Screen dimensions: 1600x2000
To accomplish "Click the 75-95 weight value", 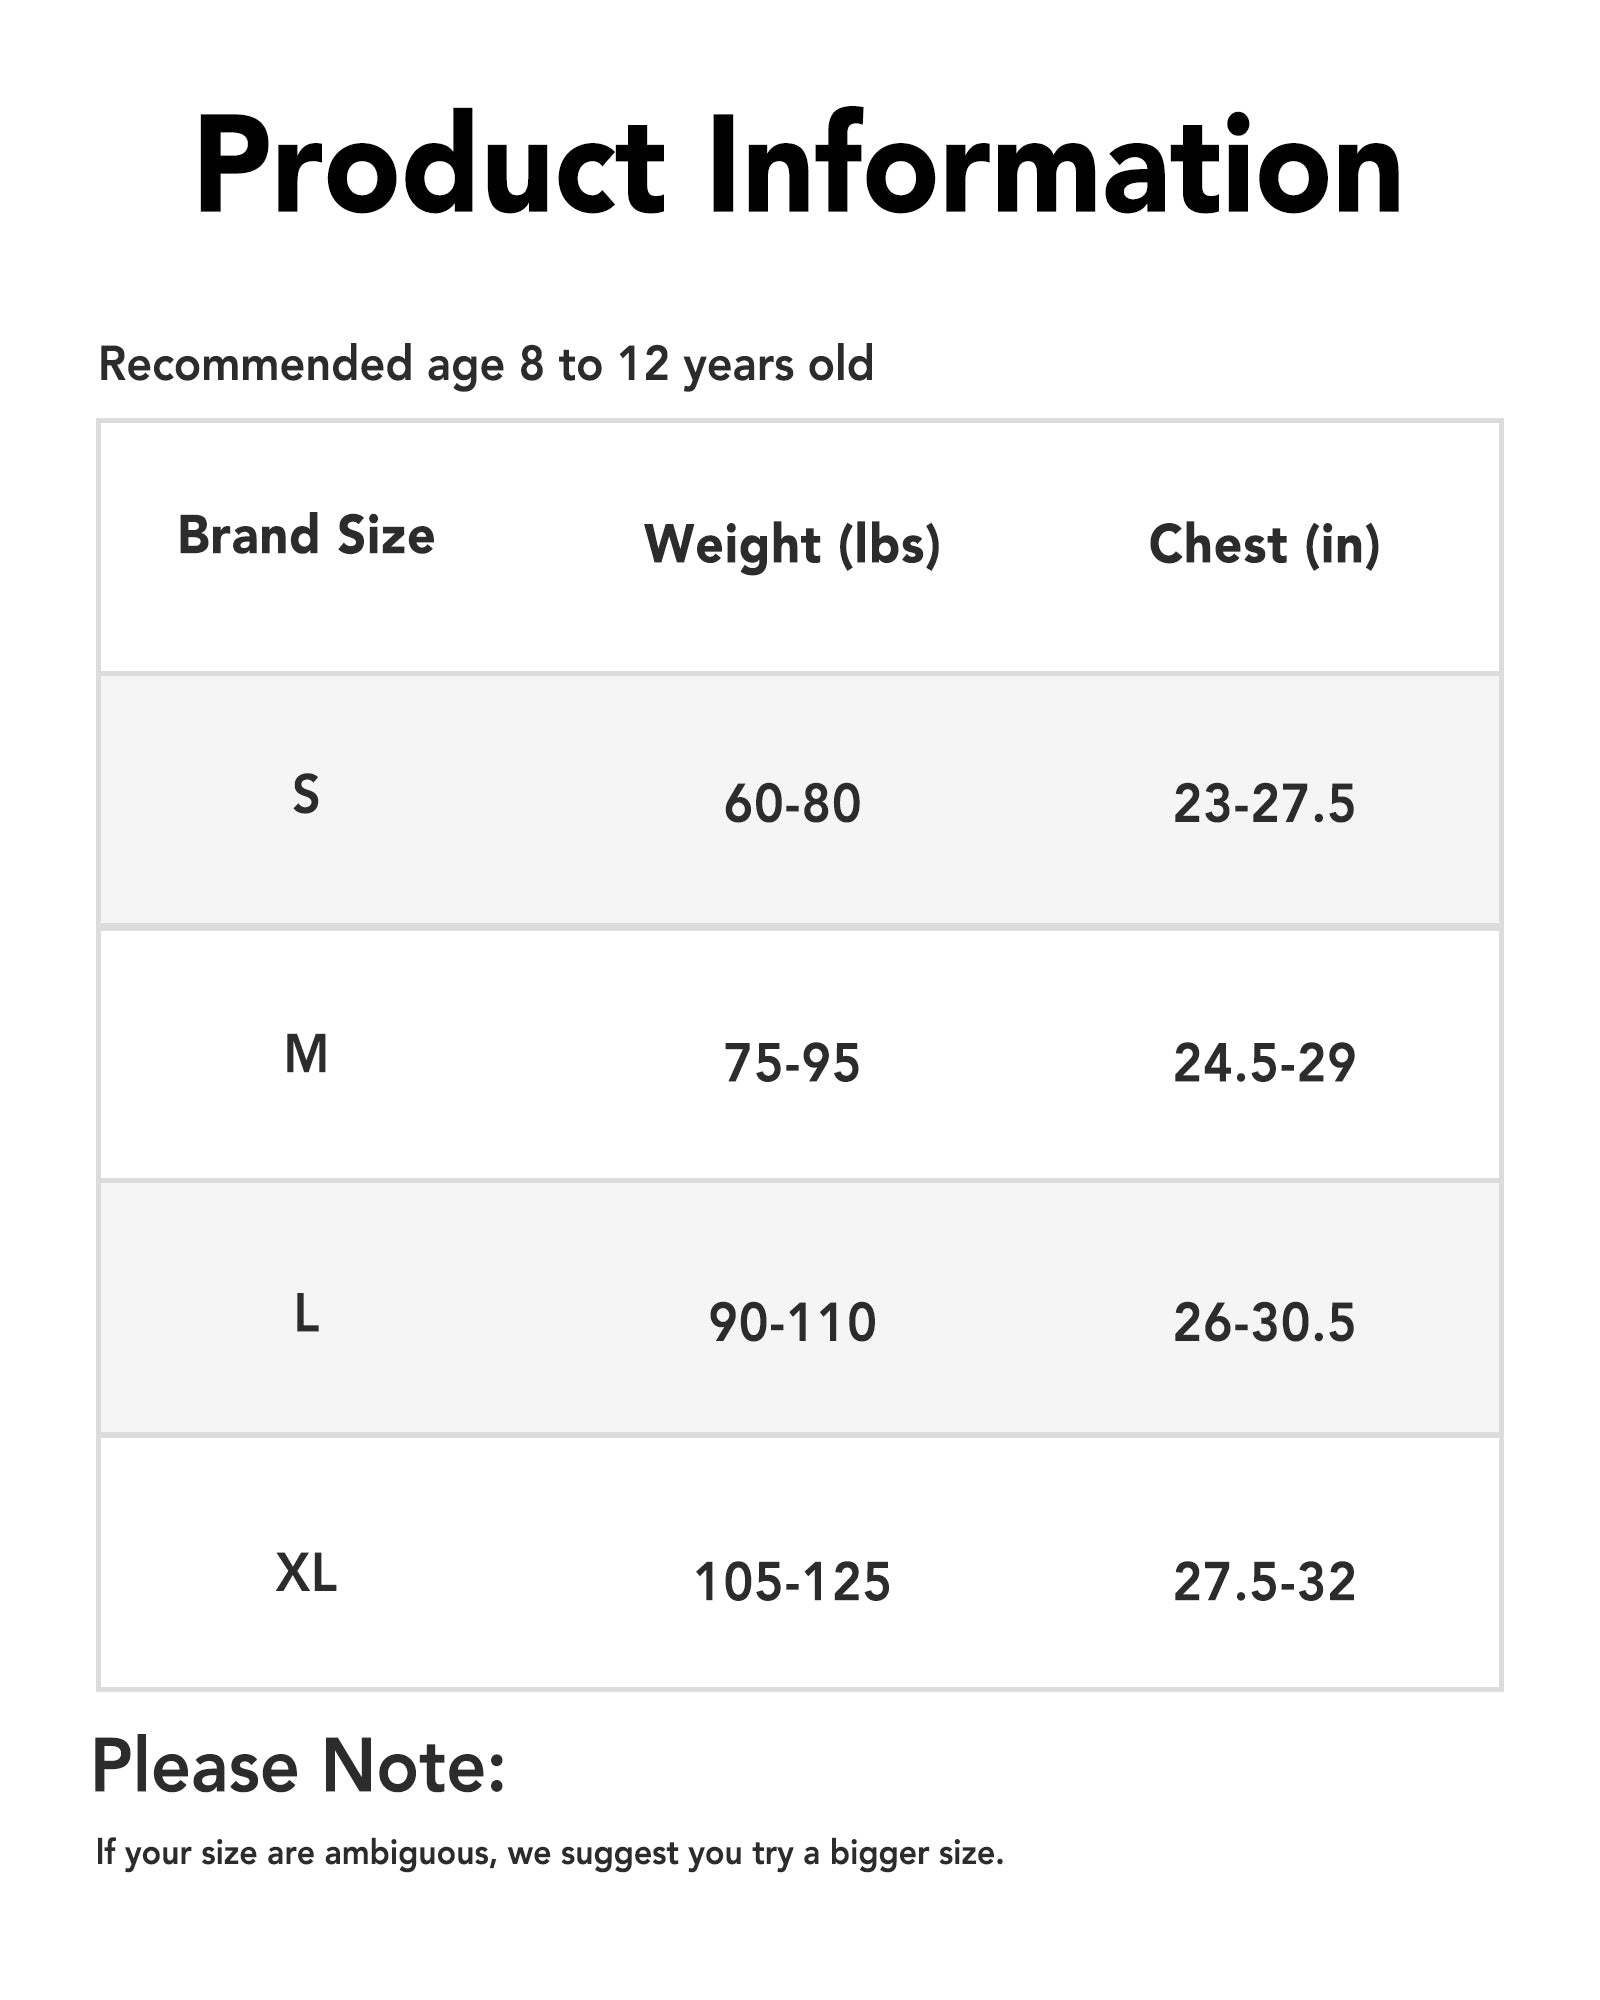I will point(792,1063).
